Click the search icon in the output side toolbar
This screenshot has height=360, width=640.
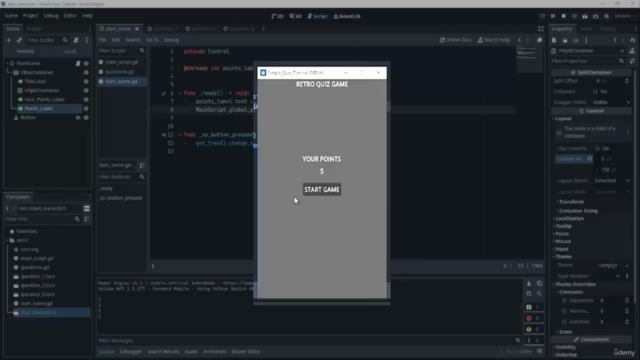point(540,293)
